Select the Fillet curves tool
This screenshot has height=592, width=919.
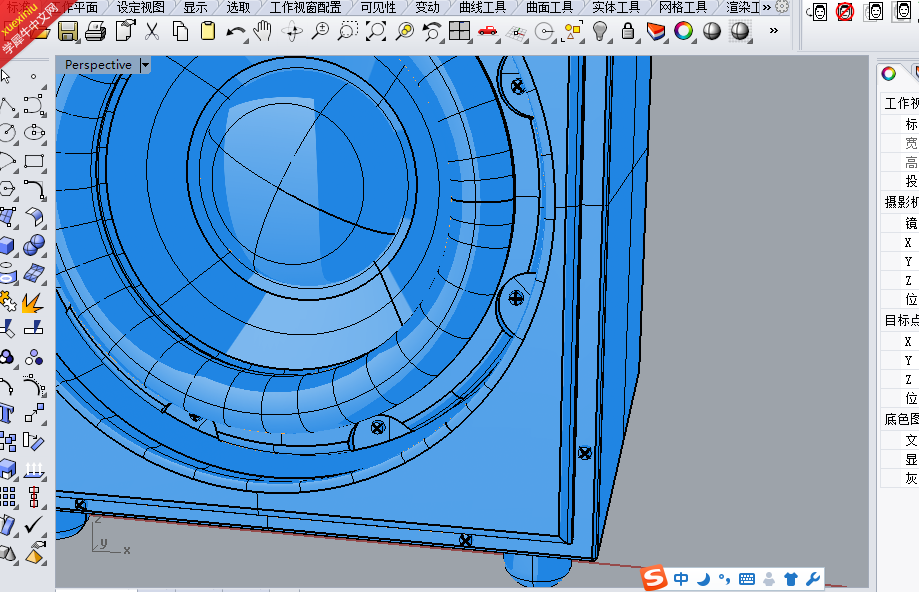pyautogui.click(x=34, y=189)
